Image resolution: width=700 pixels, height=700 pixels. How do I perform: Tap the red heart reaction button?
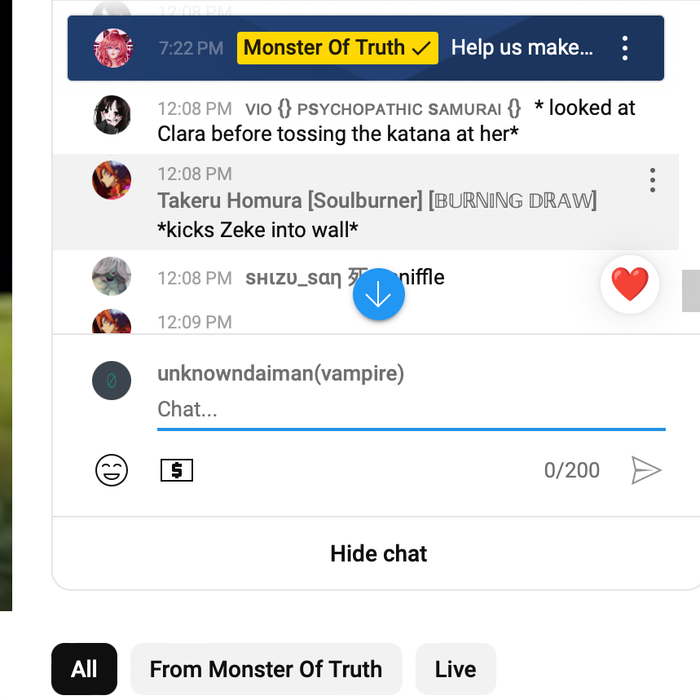coord(630,285)
